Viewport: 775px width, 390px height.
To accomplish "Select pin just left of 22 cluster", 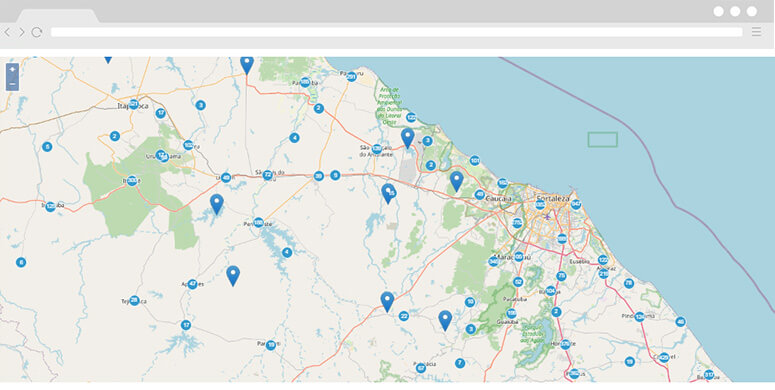I will coord(387,302).
